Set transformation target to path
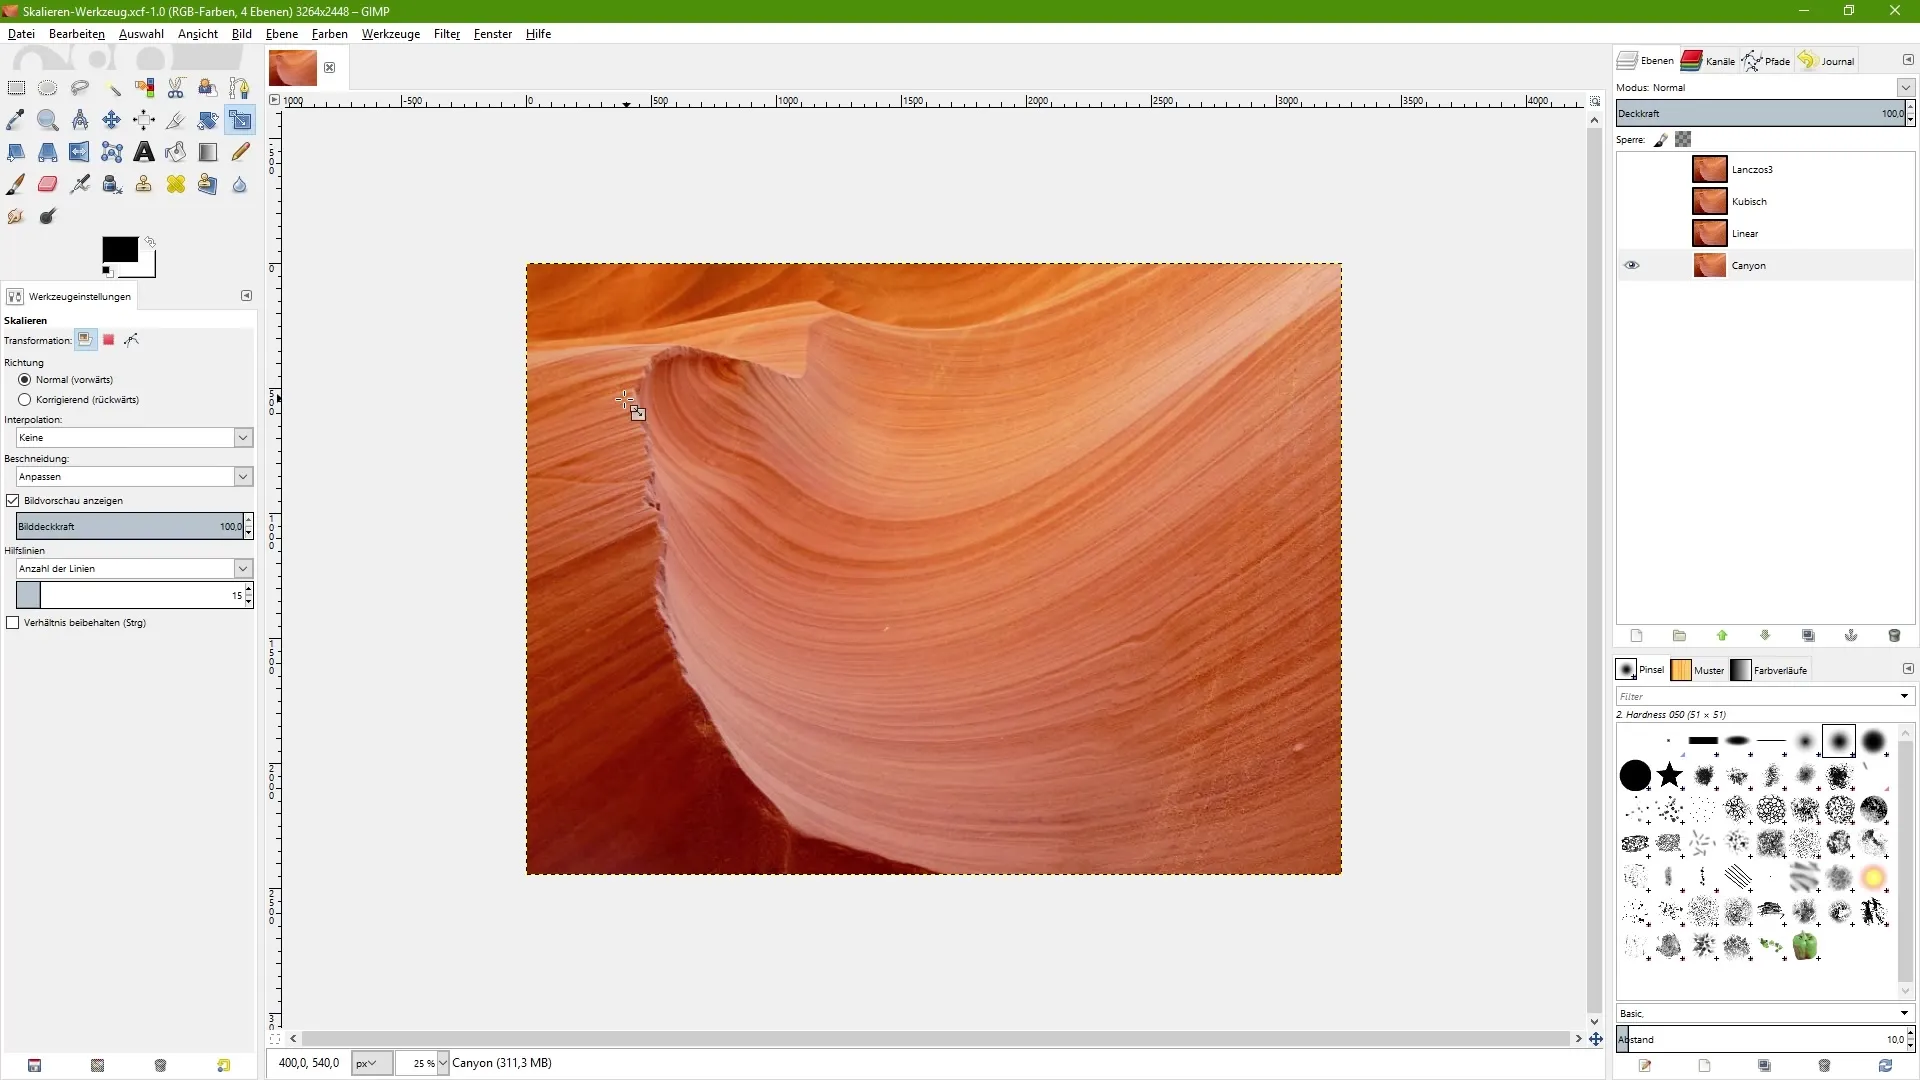 pyautogui.click(x=132, y=340)
